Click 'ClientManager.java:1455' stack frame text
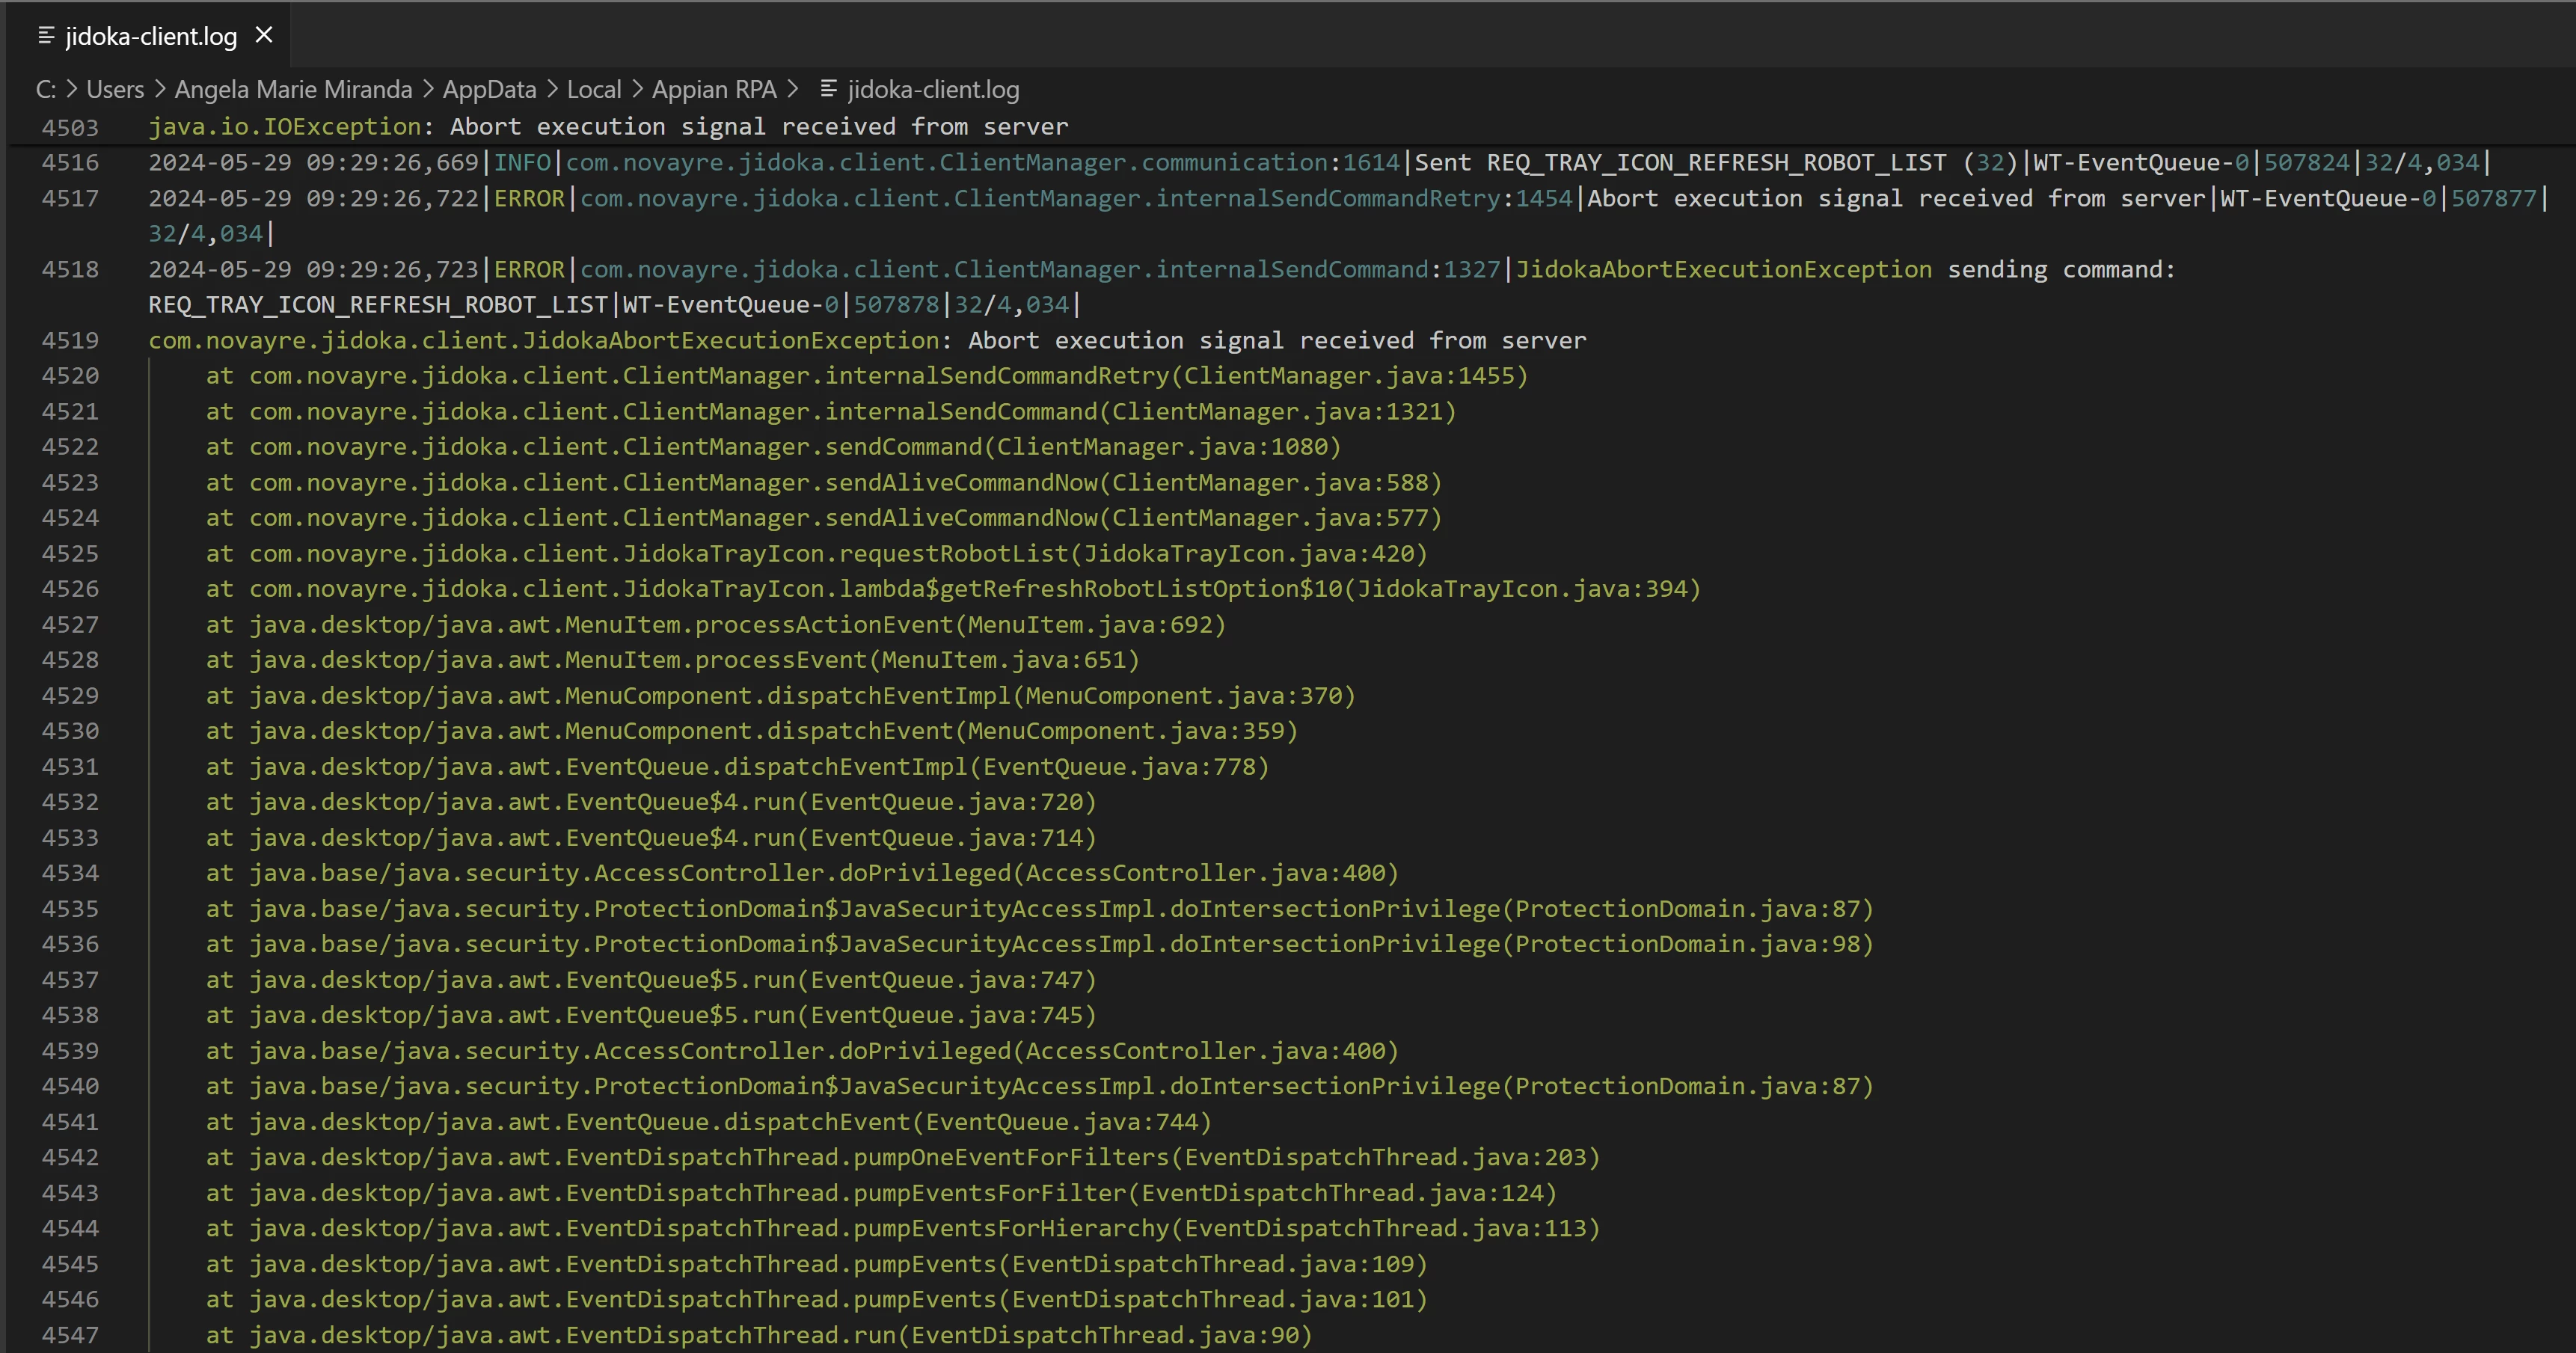This screenshot has height=1353, width=2576. (1350, 376)
